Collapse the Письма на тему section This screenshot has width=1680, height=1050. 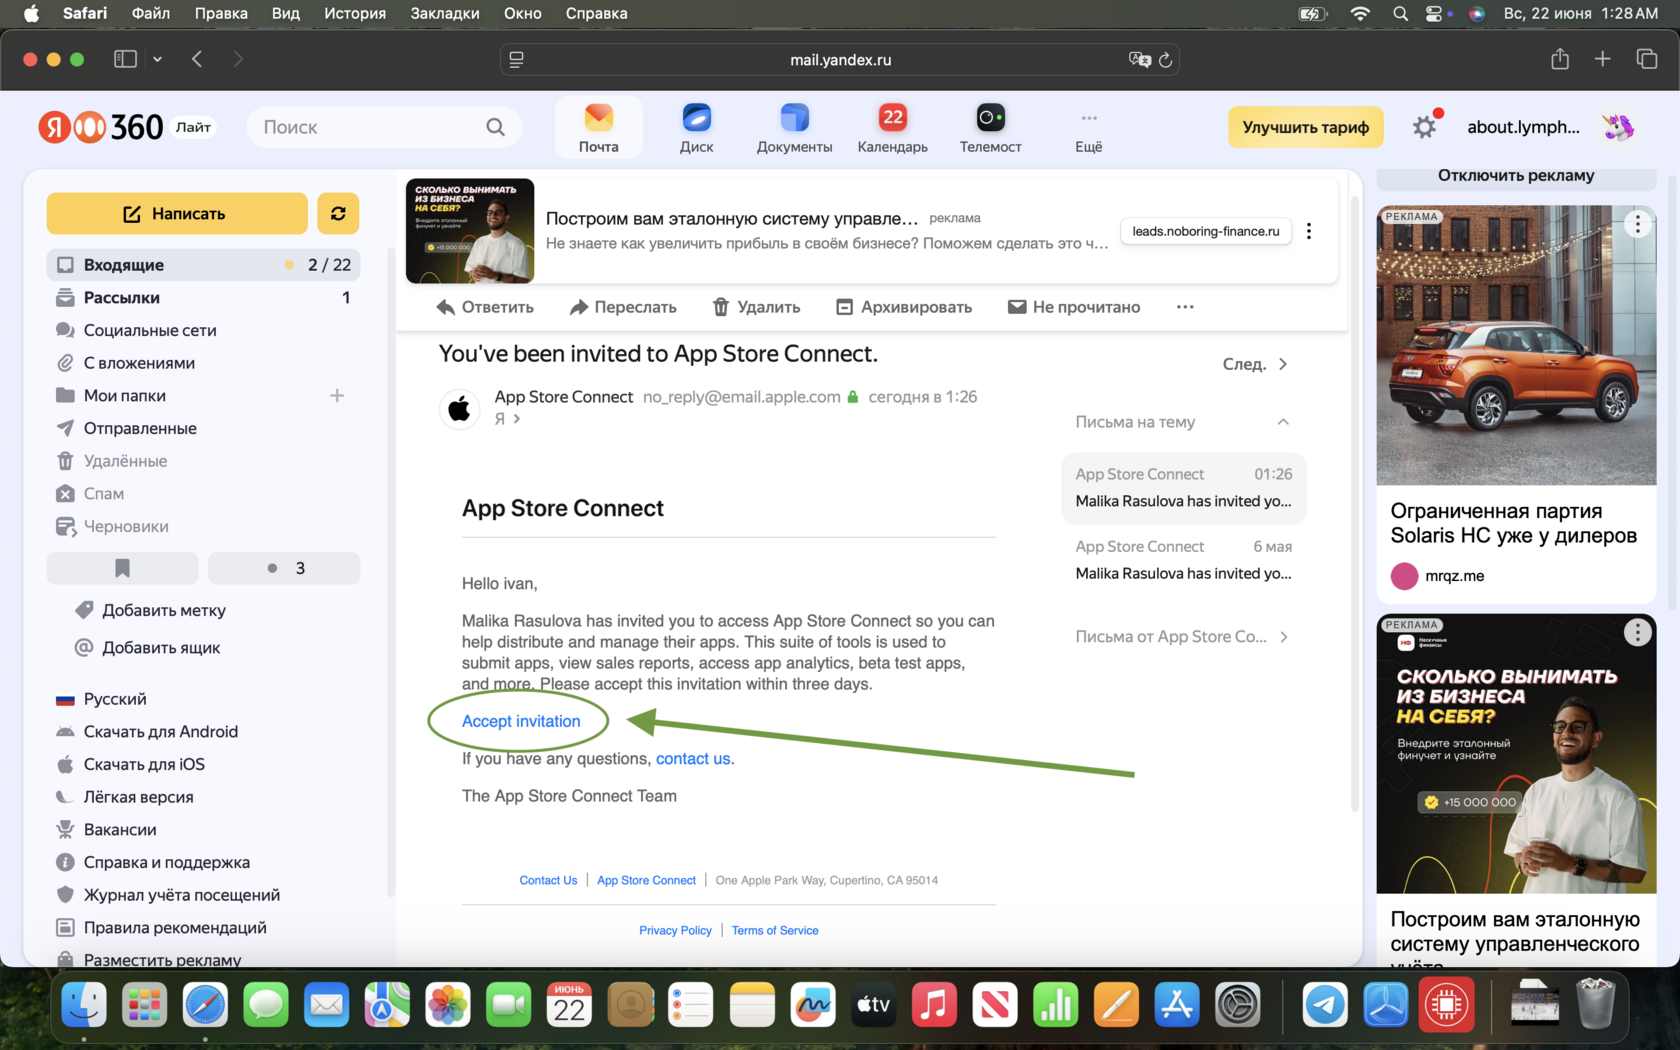tap(1283, 422)
